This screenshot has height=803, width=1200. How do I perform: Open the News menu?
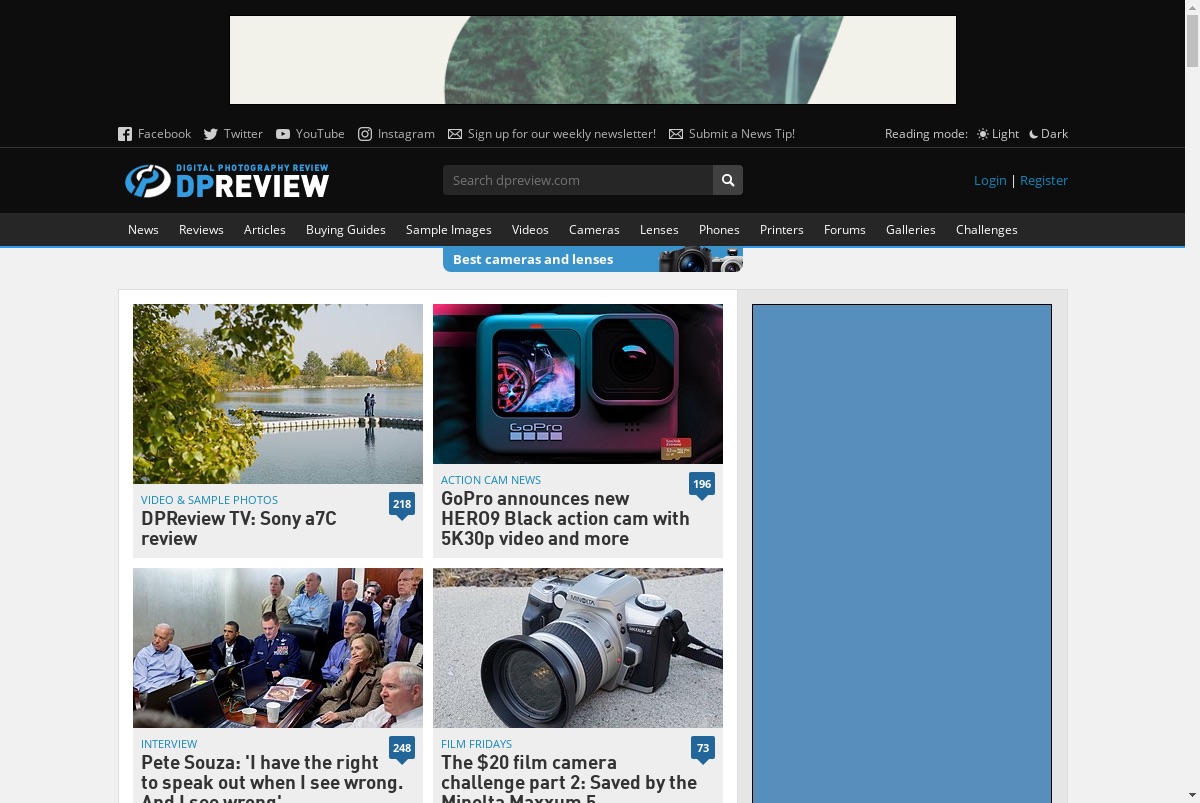pyautogui.click(x=143, y=230)
